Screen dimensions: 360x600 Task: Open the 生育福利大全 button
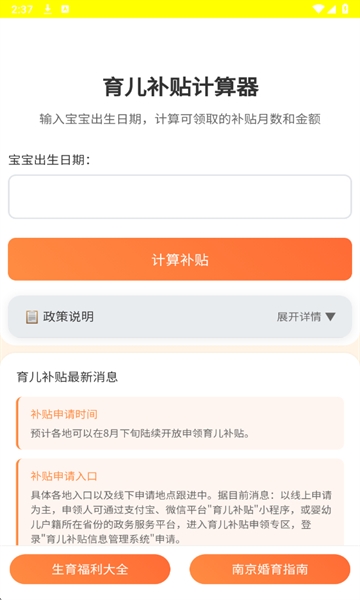(x=90, y=569)
